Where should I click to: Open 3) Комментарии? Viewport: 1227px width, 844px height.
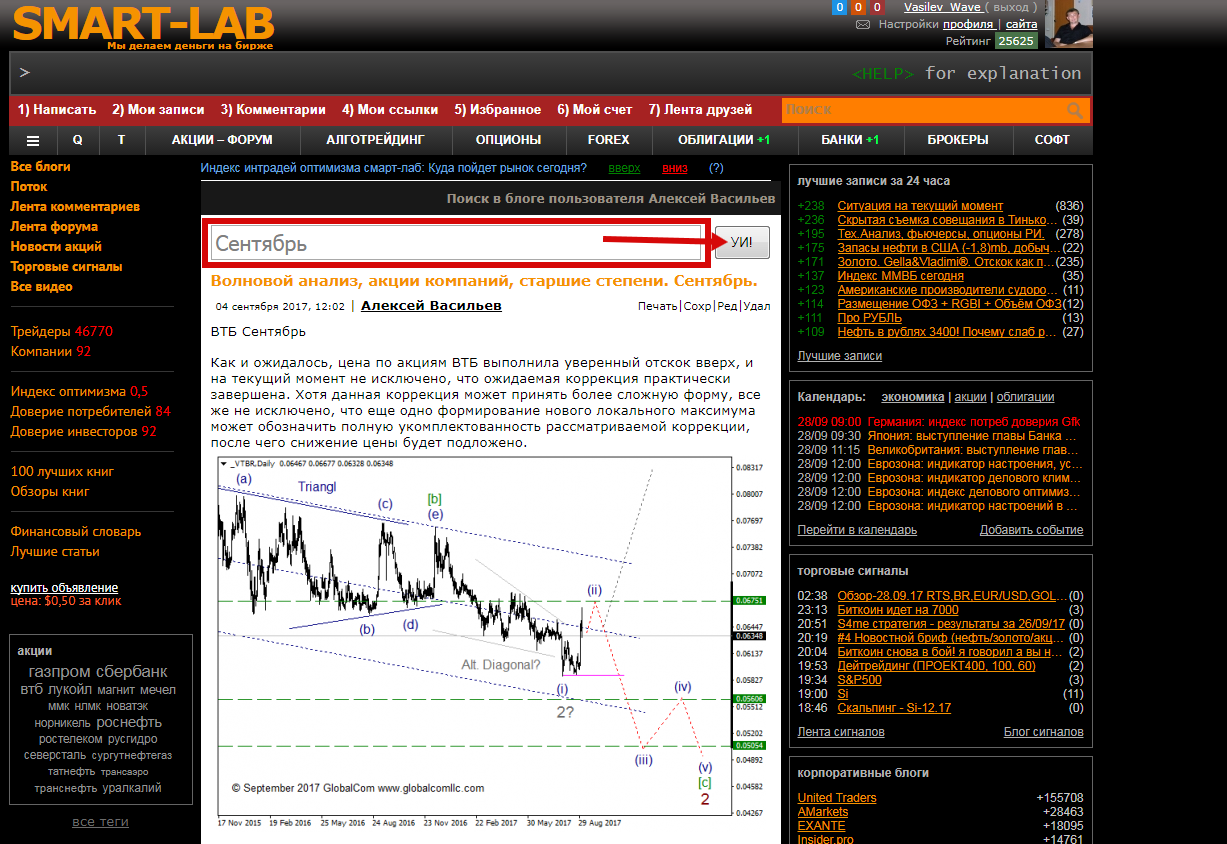click(x=273, y=110)
